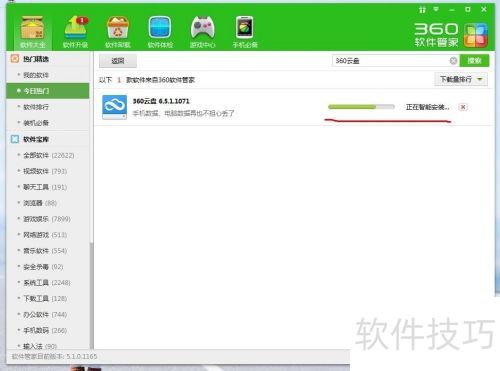
Task: Click the 正在智能安装 status text
Action: click(427, 107)
